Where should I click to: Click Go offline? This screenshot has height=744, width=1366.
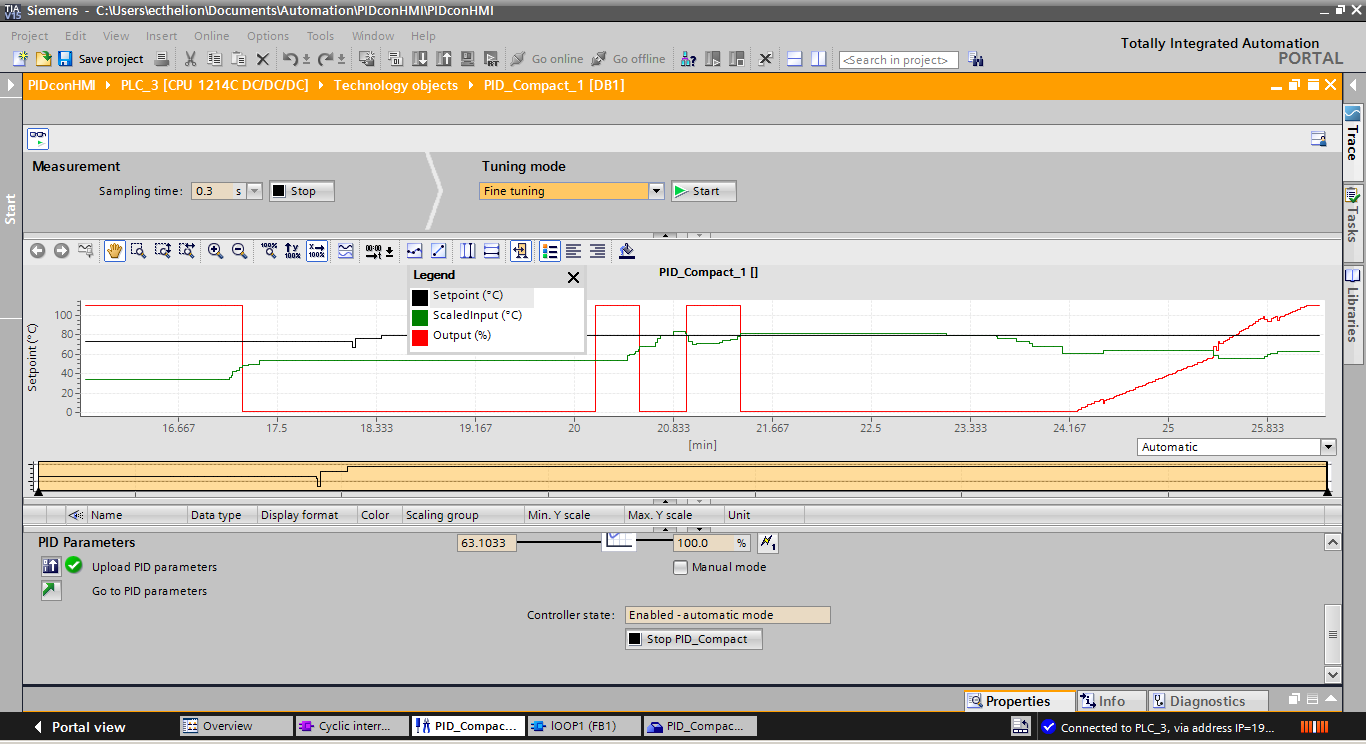(628, 59)
